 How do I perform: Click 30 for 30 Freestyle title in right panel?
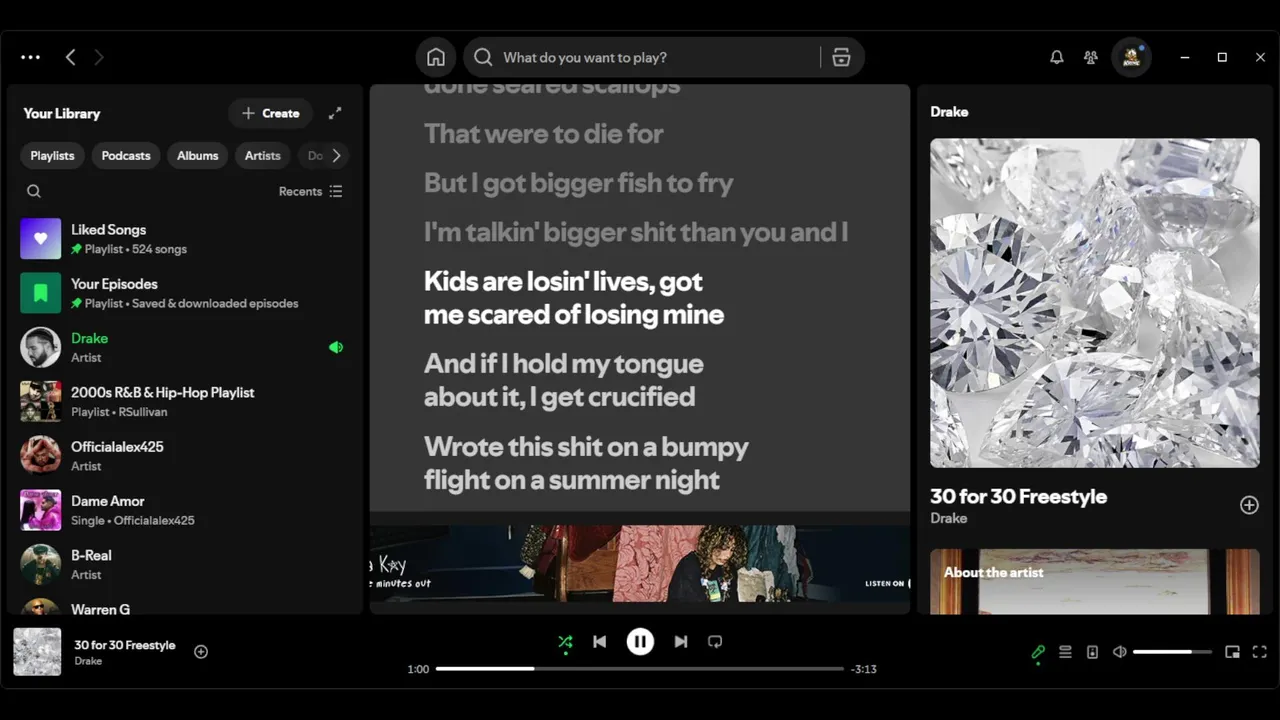pyautogui.click(x=1018, y=496)
